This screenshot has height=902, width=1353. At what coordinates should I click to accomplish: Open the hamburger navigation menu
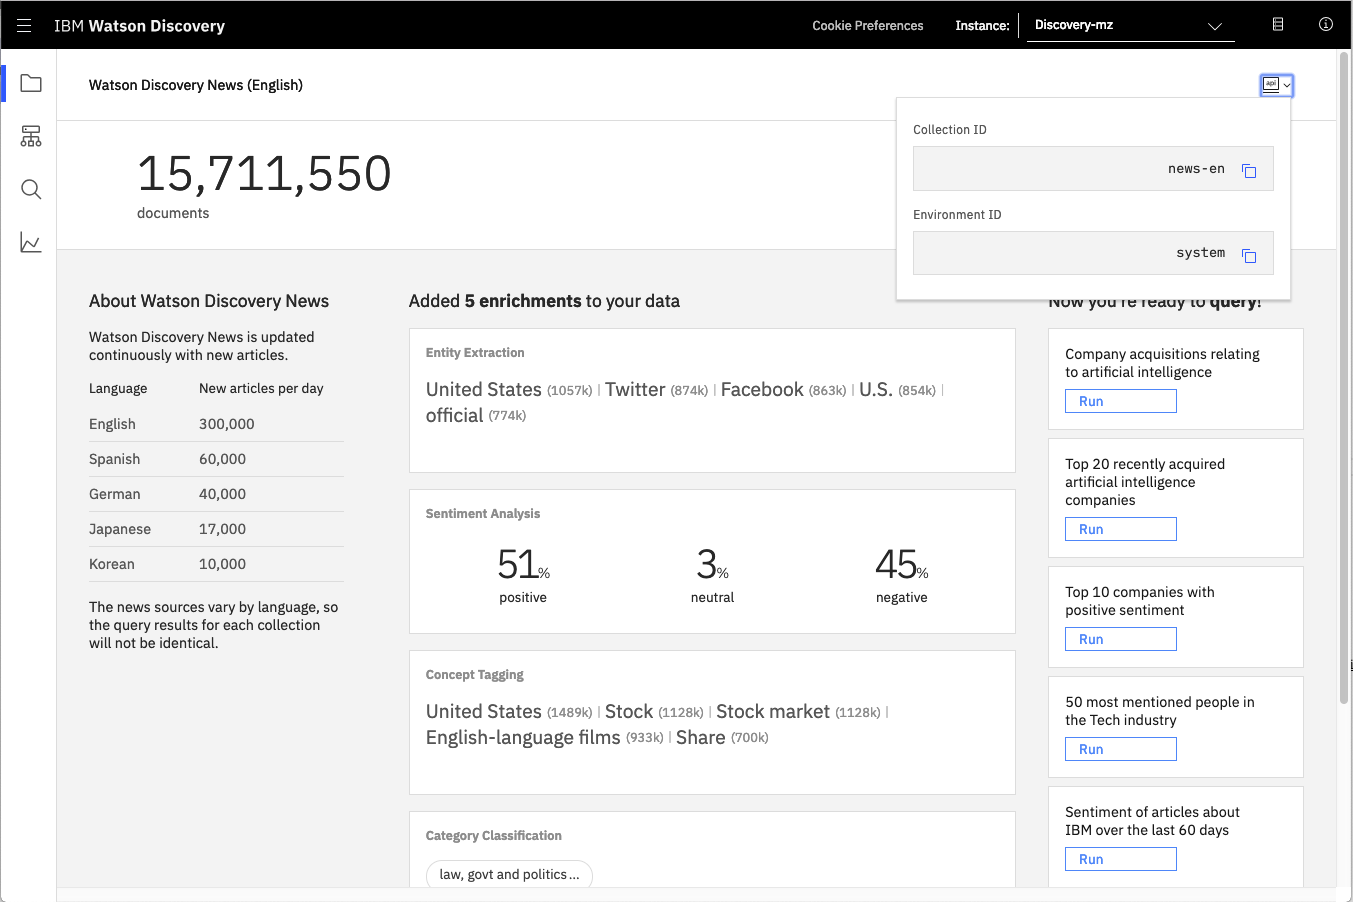tap(24, 25)
